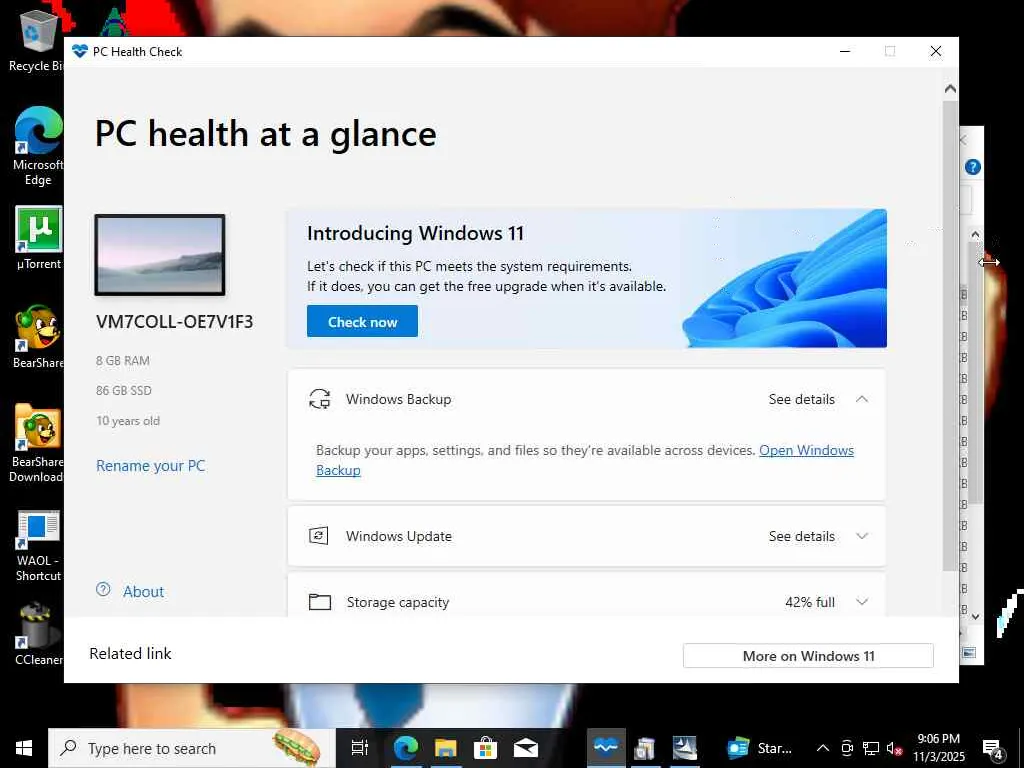Open Microsoft Store from the taskbar
The width and height of the screenshot is (1024, 768).
click(x=485, y=748)
